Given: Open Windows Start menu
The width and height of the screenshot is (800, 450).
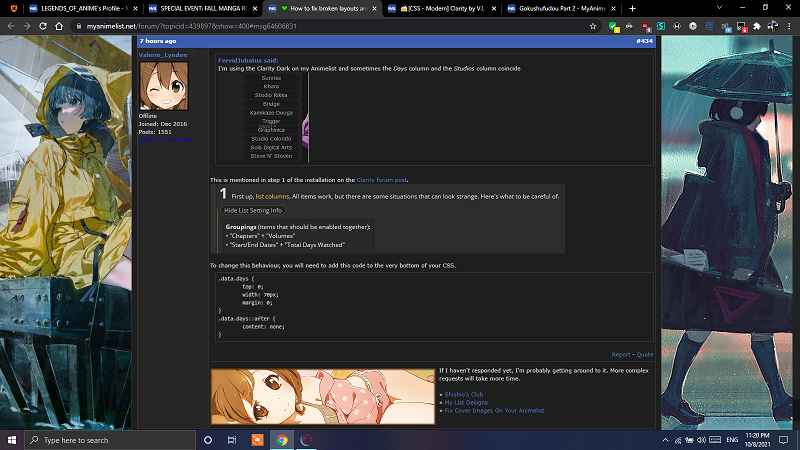Looking at the screenshot, I should 12,440.
